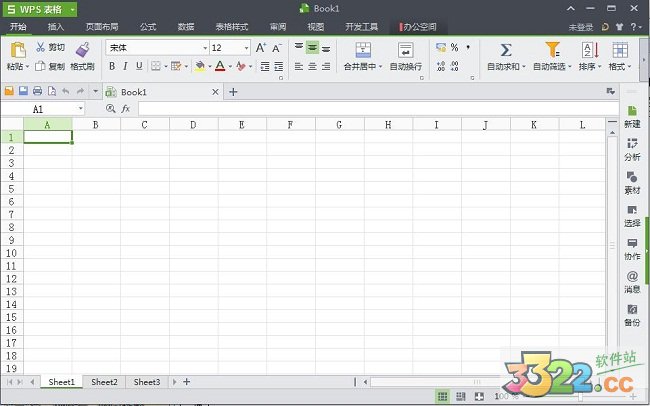Switch to page layout view in status bar
Screen dimensions: 650x406
[x=461, y=397]
